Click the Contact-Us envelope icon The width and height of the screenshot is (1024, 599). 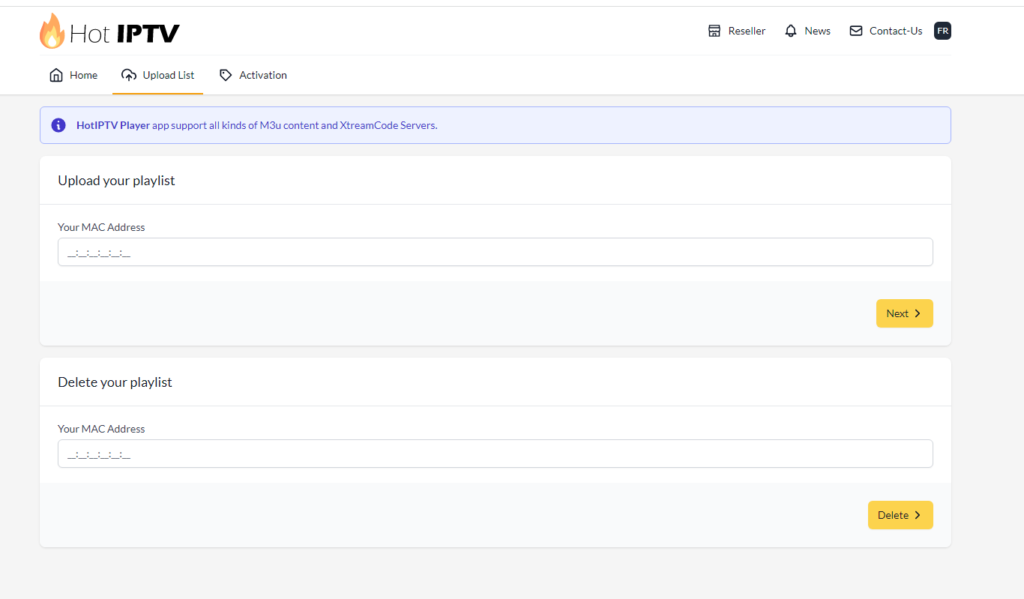[856, 31]
